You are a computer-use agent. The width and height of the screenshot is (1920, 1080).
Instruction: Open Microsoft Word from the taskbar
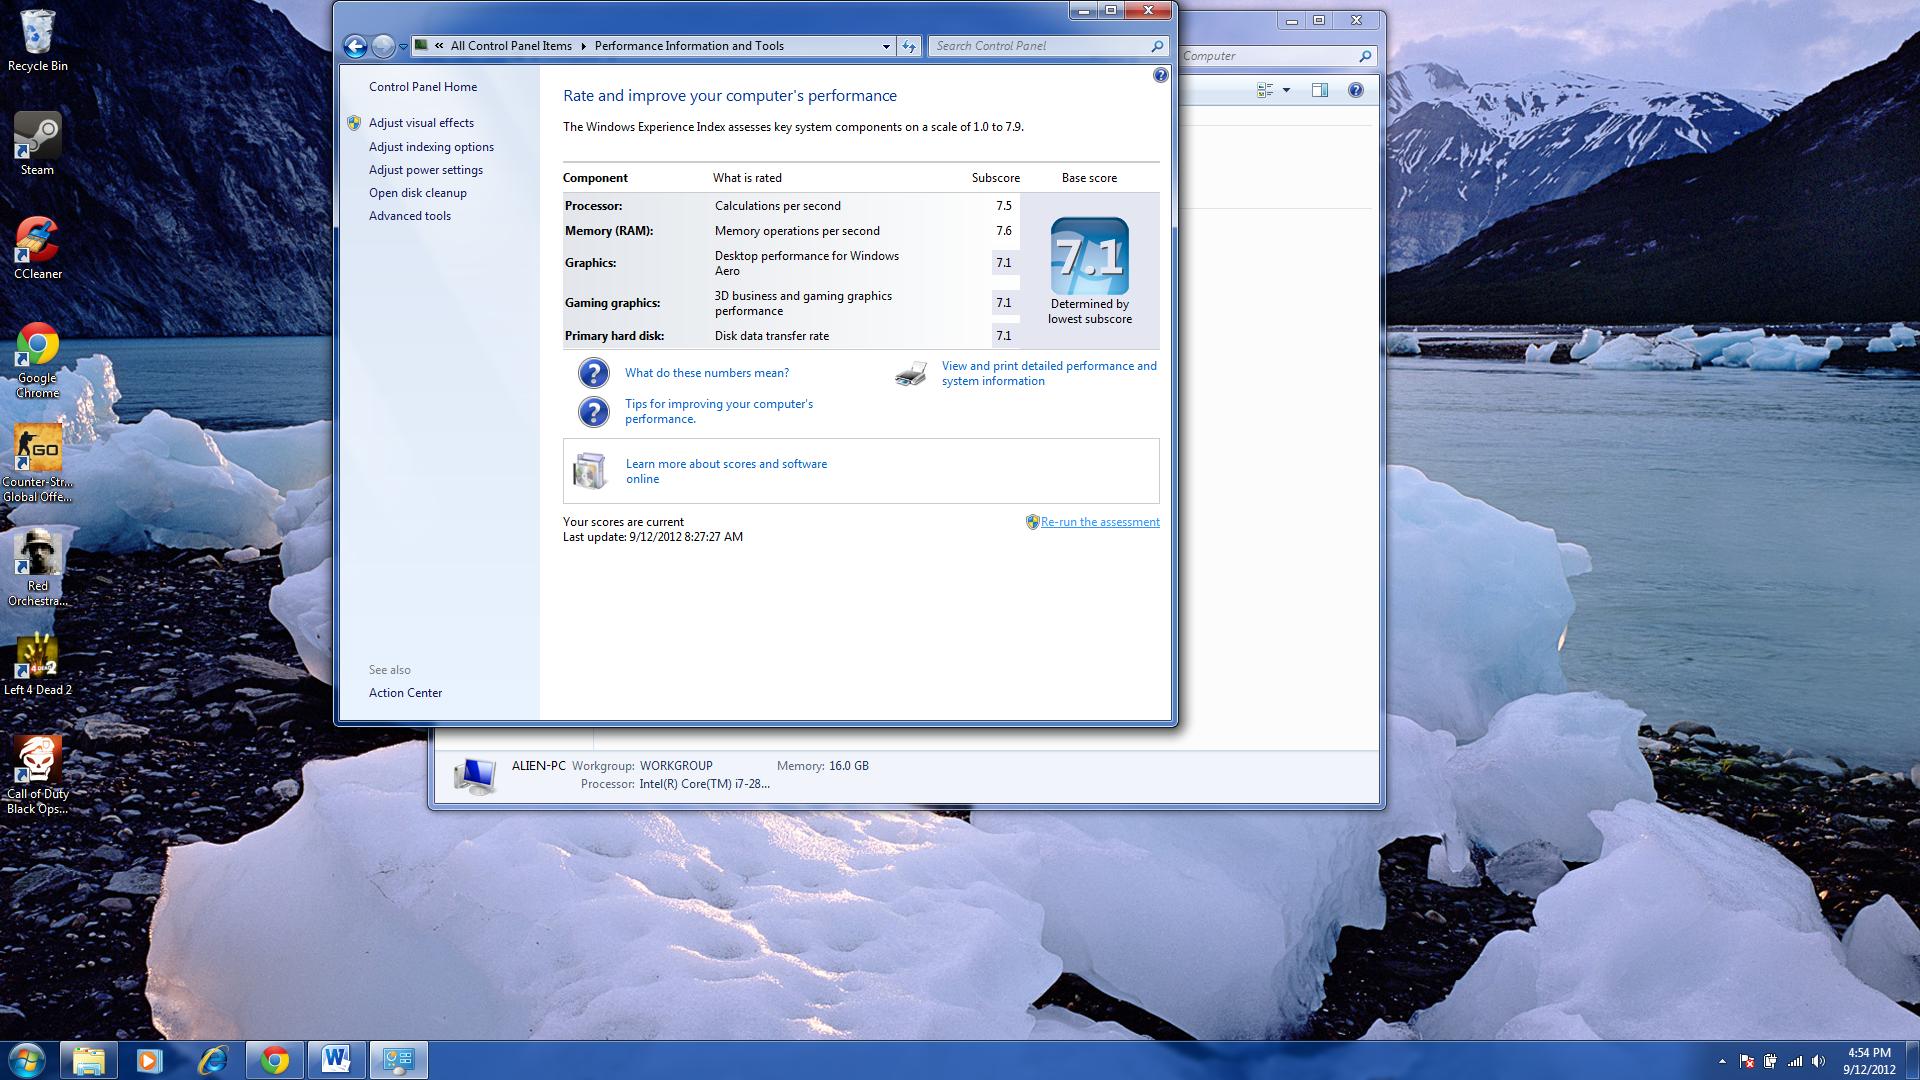click(336, 1059)
